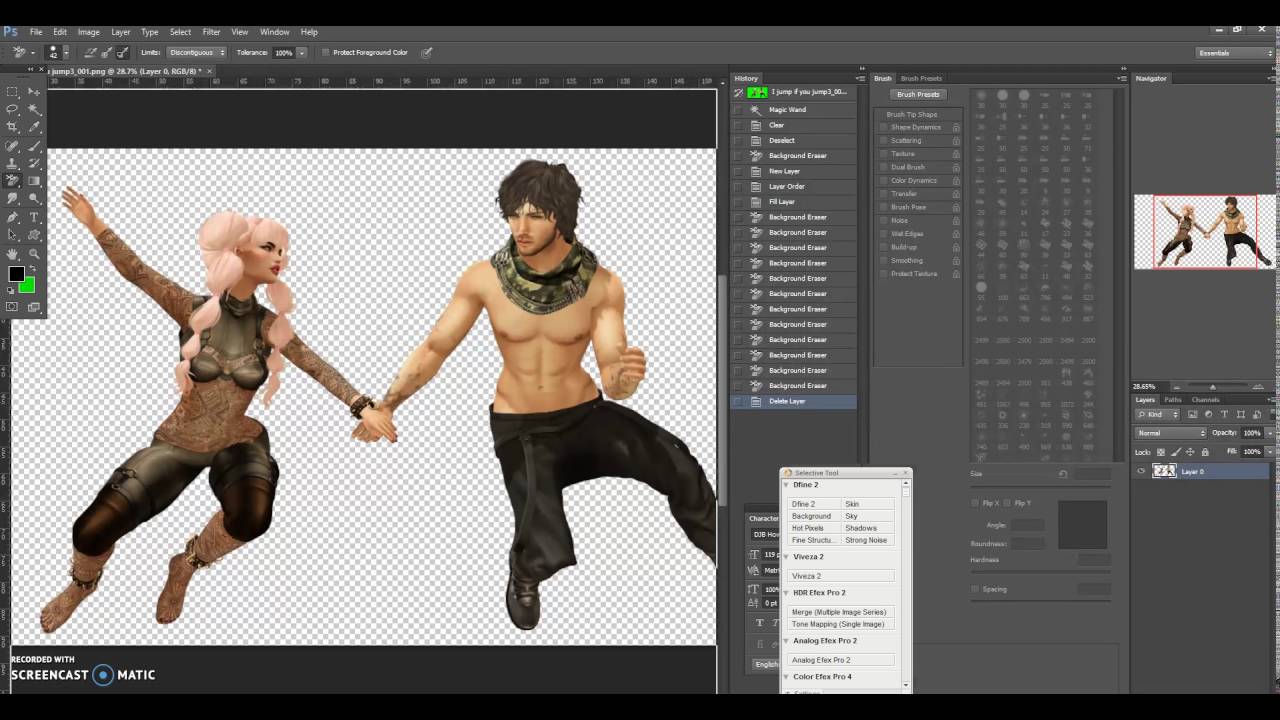This screenshot has width=1280, height=720.
Task: Select the Gradient tool
Action: click(x=34, y=181)
